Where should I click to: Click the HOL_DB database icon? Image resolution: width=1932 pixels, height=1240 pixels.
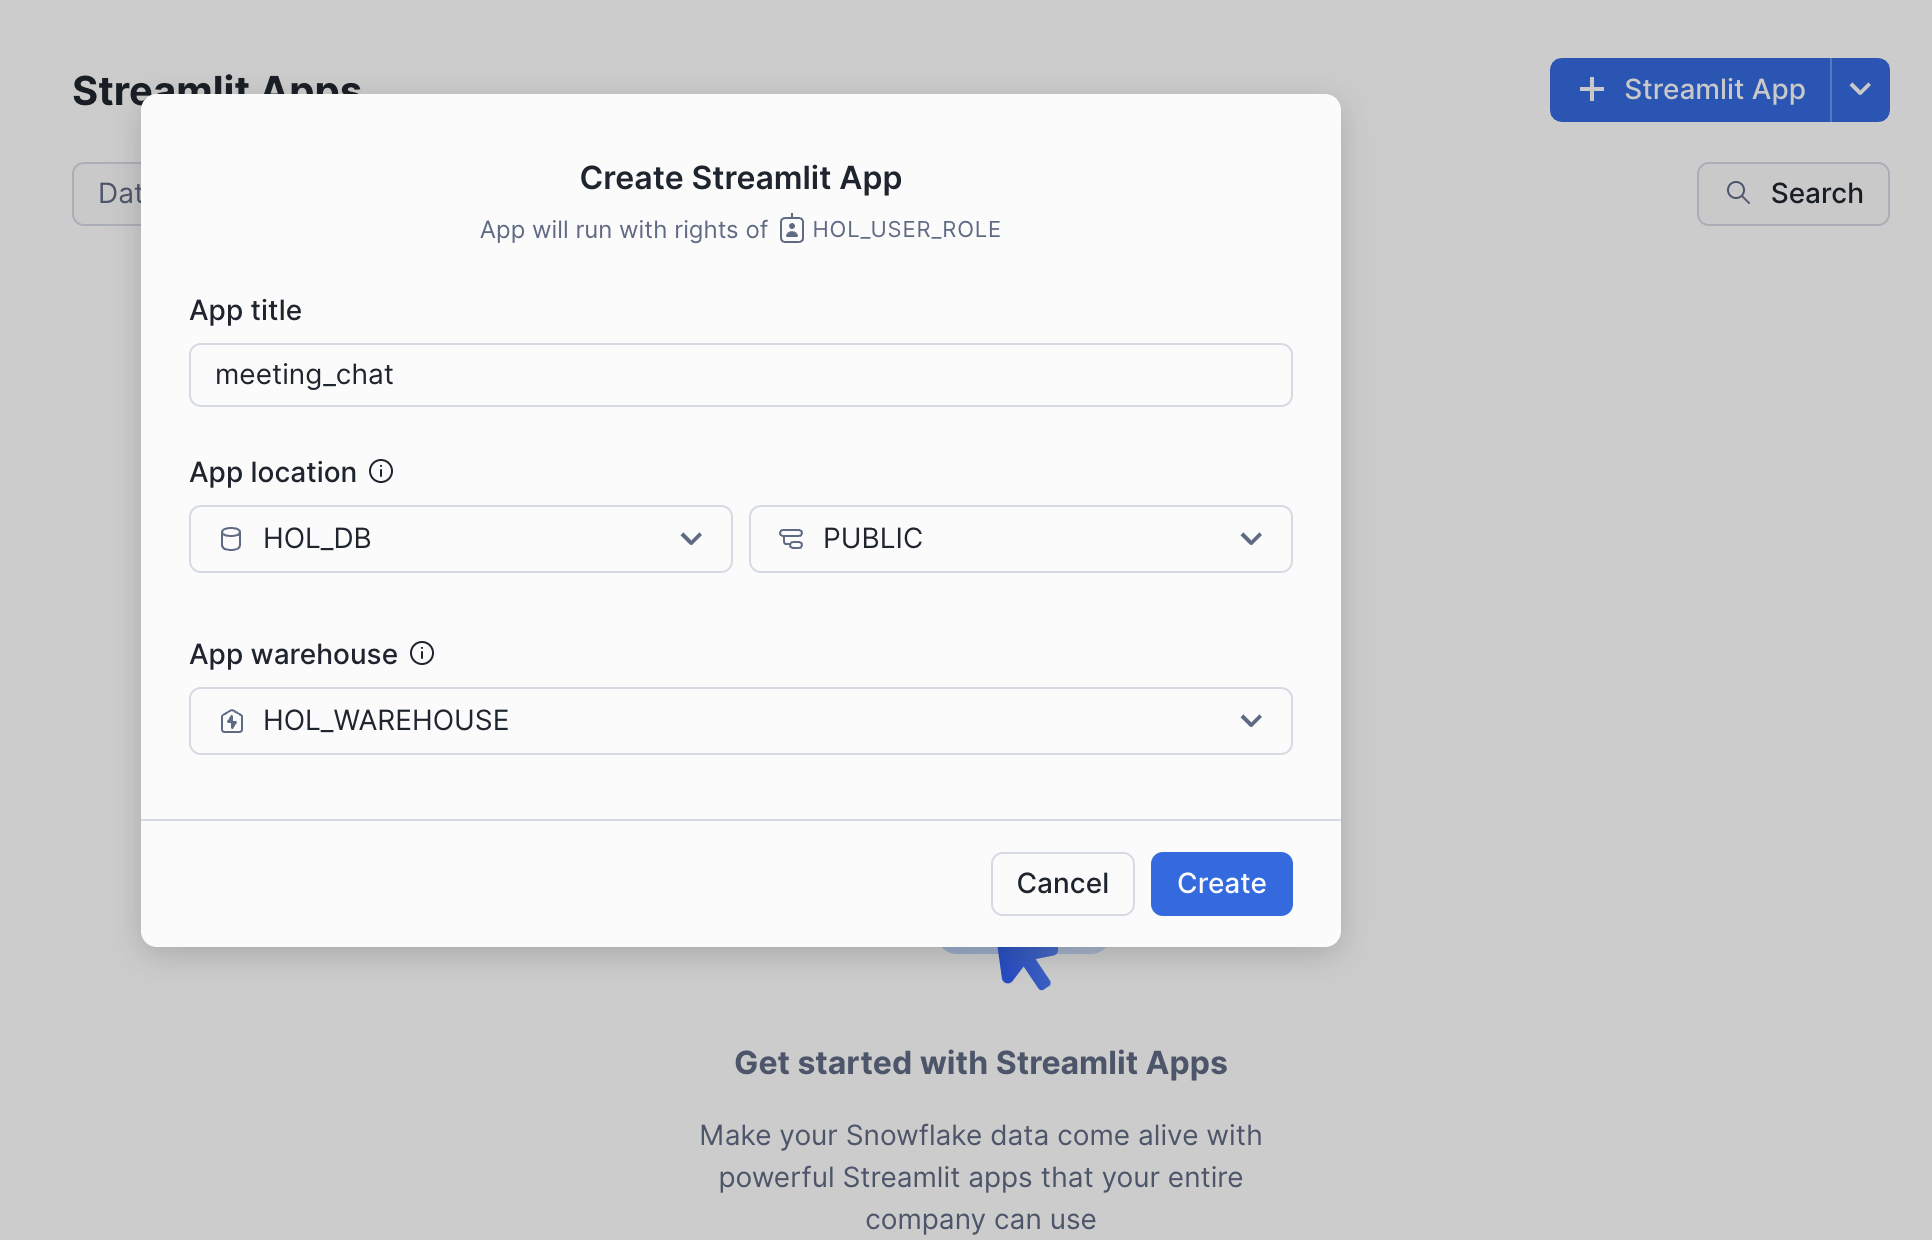[231, 539]
